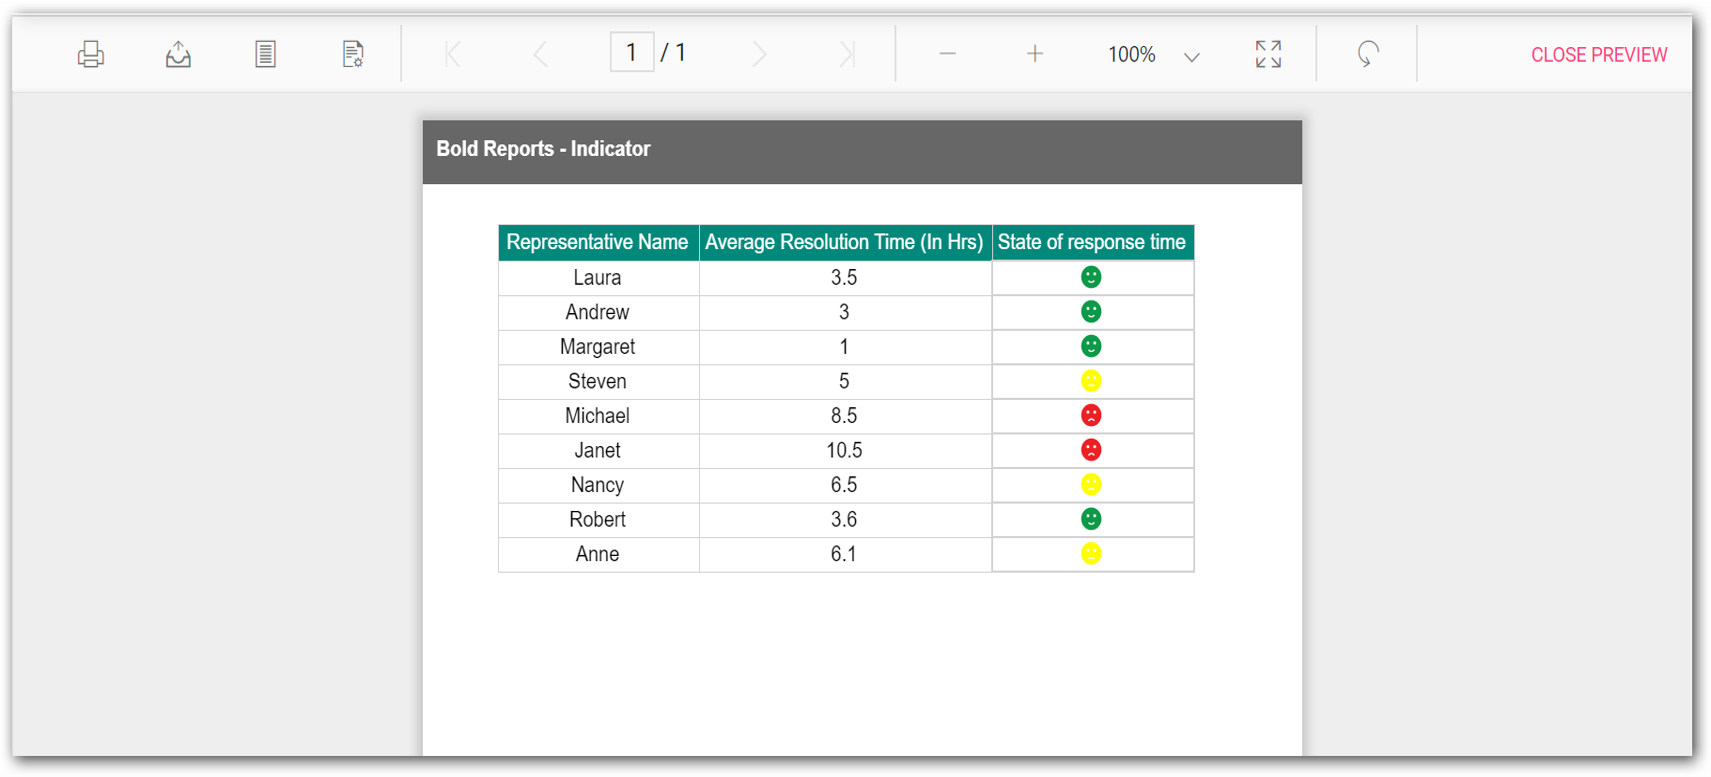Click the Print report icon

pos(91,54)
